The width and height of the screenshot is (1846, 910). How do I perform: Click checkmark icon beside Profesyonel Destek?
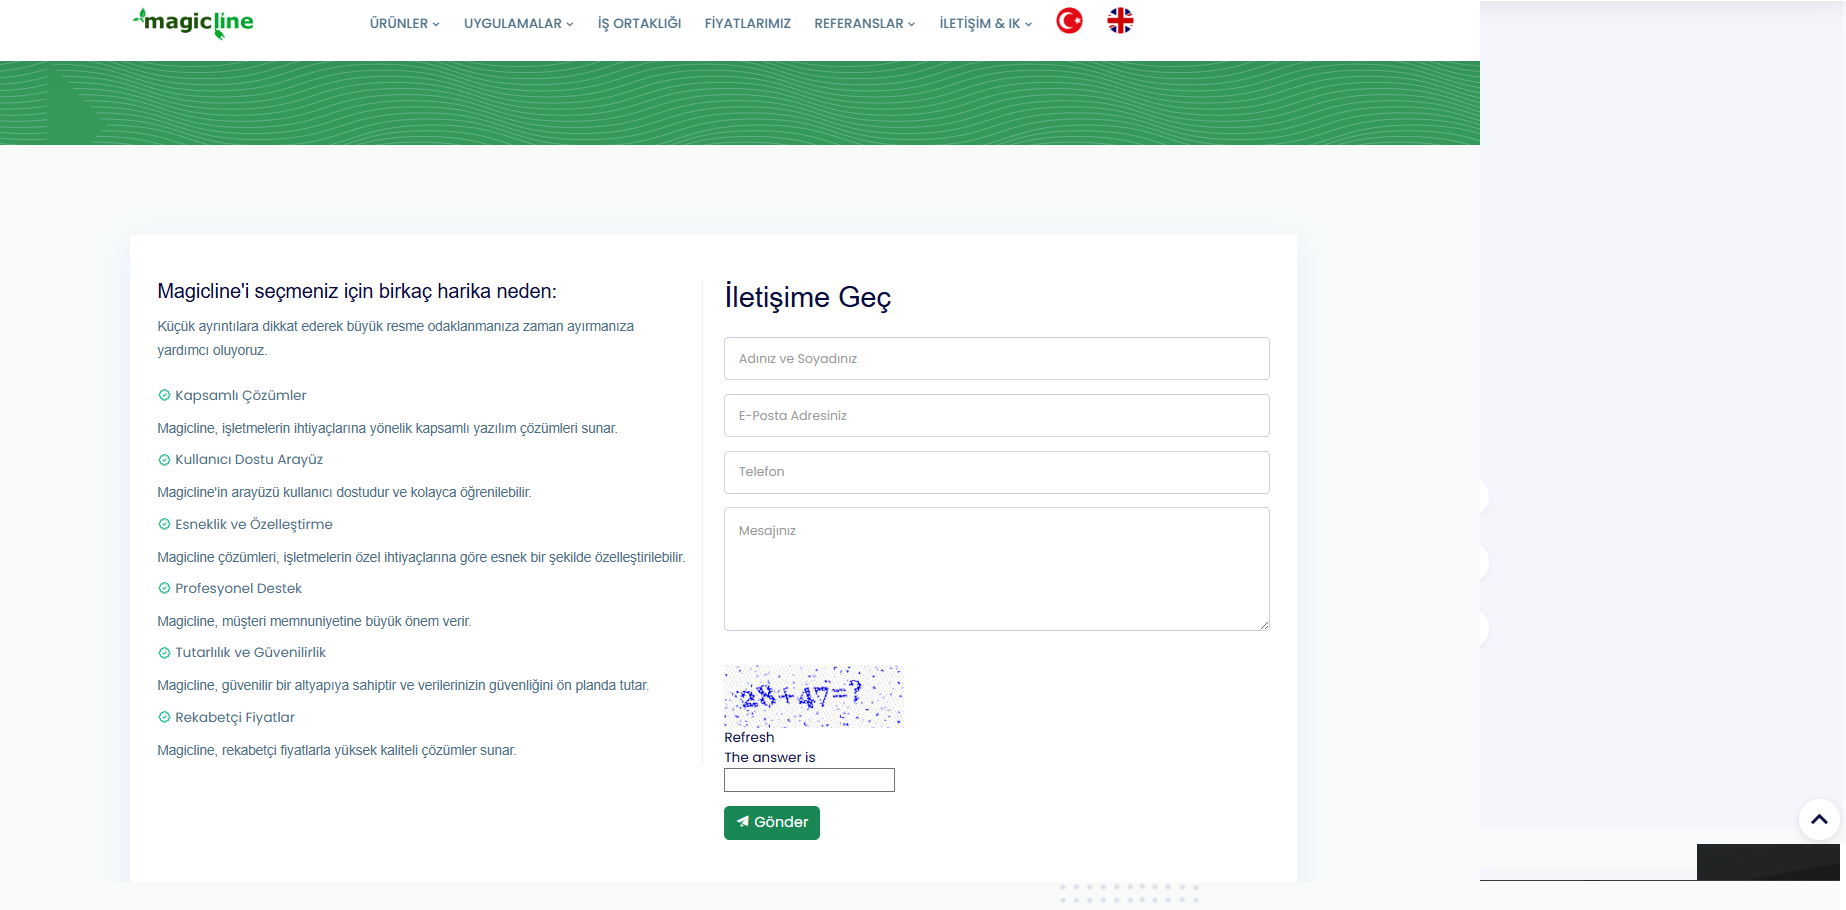(164, 588)
